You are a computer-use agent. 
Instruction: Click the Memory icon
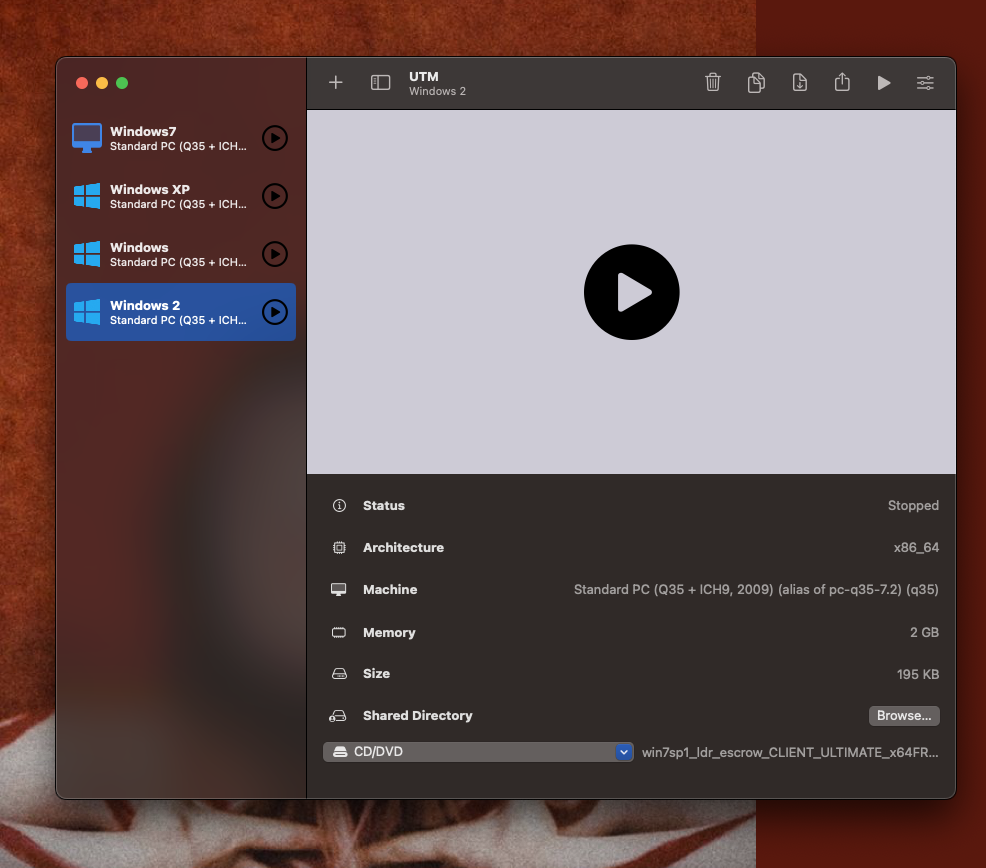pyautogui.click(x=339, y=633)
